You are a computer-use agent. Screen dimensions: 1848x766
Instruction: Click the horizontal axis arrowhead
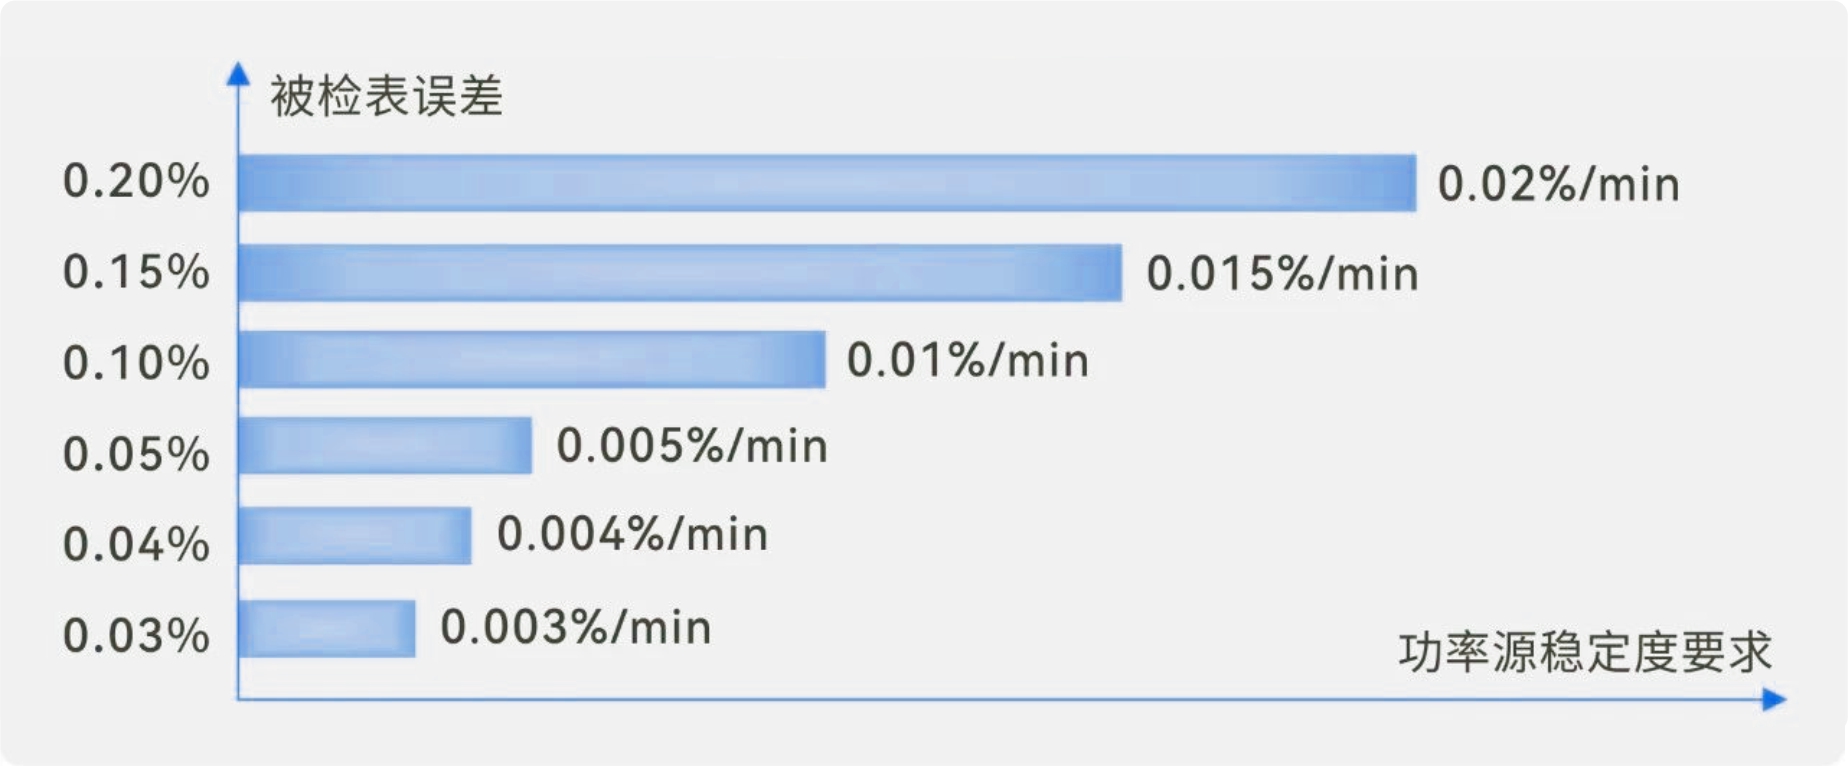[1774, 699]
